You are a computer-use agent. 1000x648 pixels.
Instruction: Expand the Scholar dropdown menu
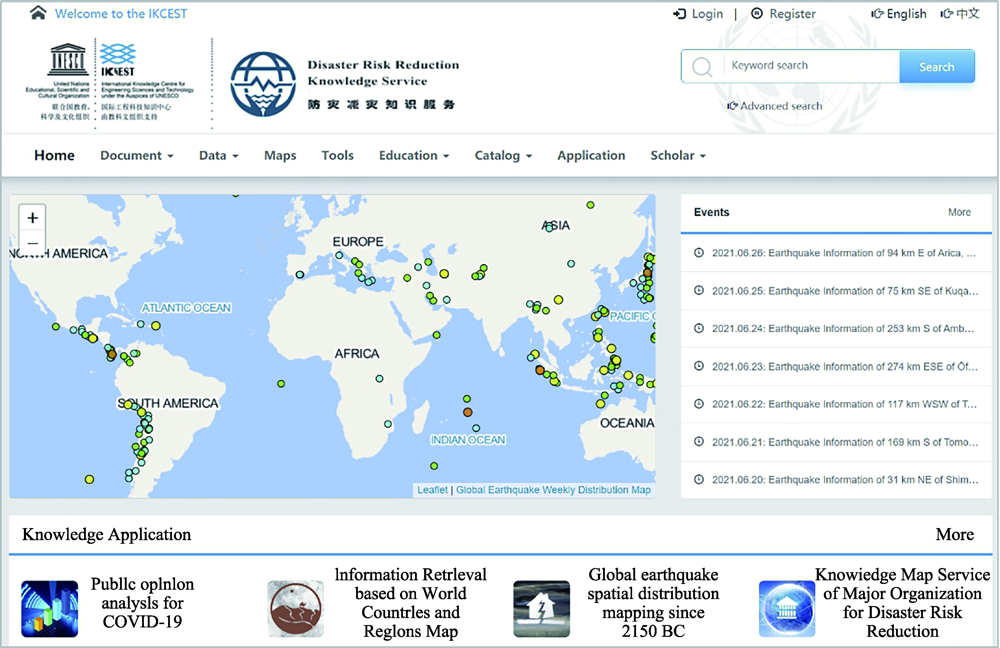678,156
